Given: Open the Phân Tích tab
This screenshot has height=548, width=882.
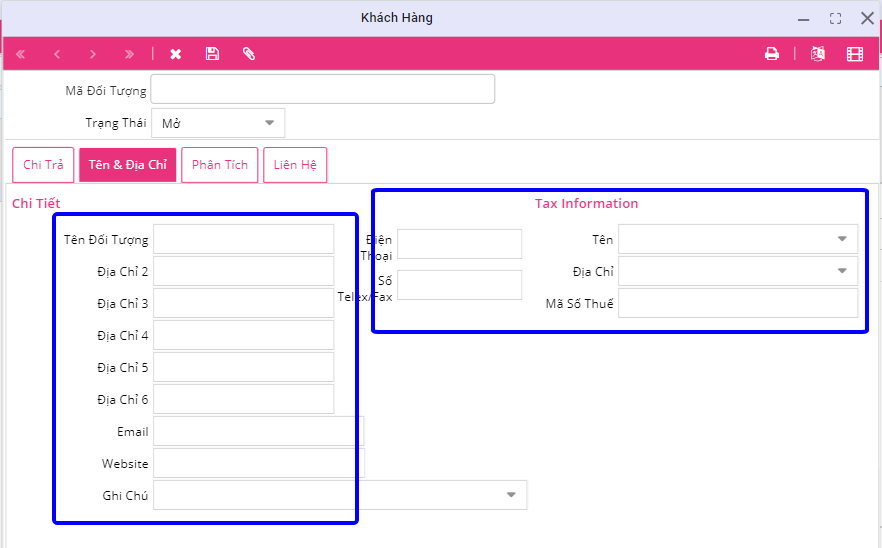Looking at the screenshot, I should tap(220, 165).
